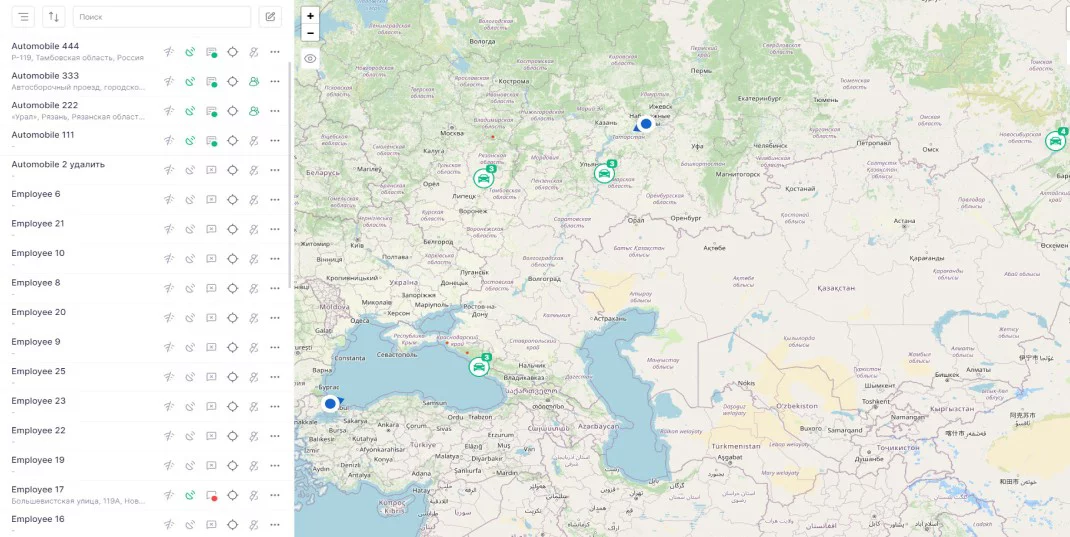
Task: Click blue location marker near Казань
Action: [646, 124]
